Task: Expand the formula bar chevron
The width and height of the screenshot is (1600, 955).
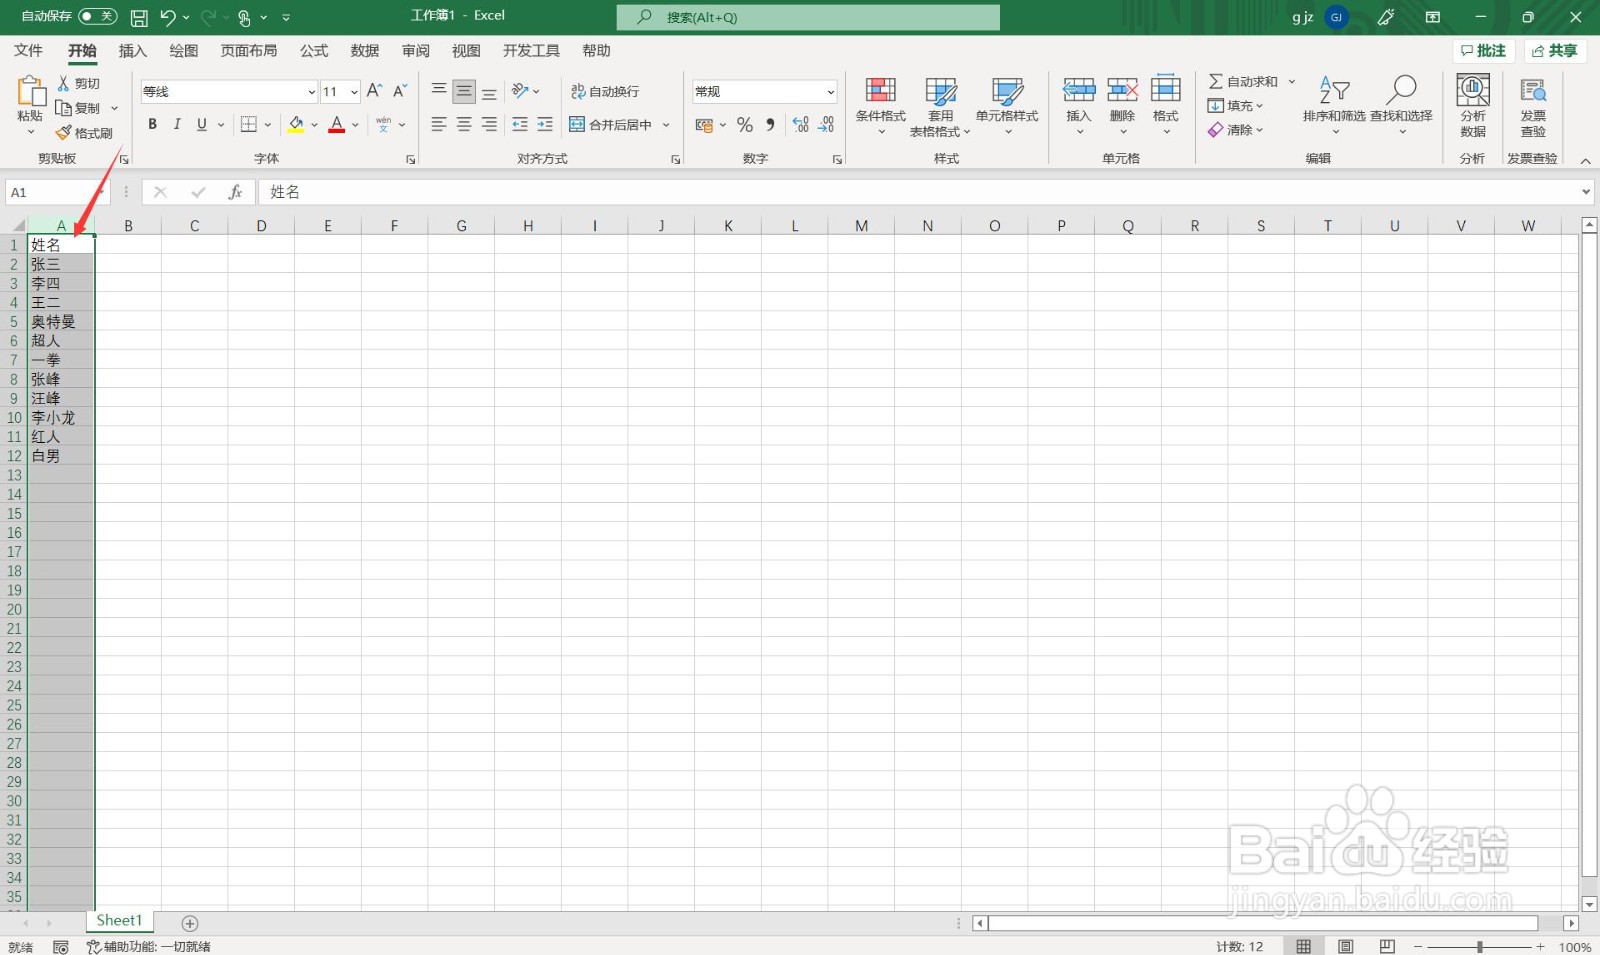Action: click(x=1586, y=192)
